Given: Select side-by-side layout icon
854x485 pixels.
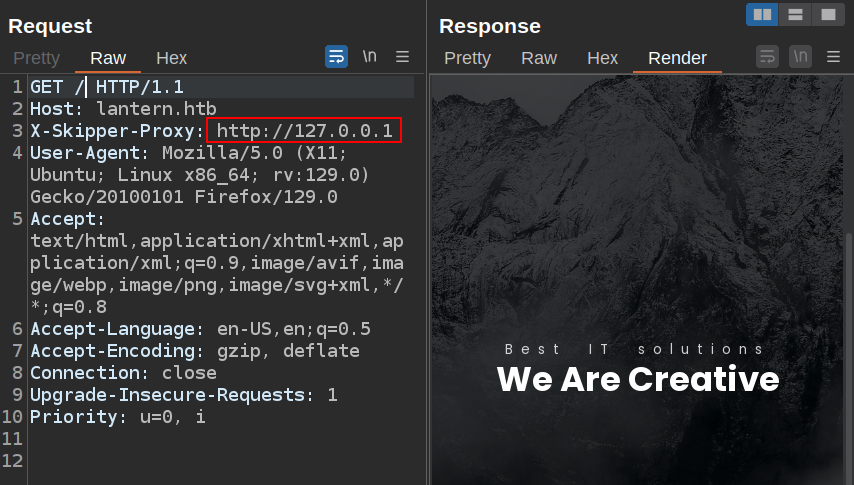Looking at the screenshot, I should coord(762,14).
